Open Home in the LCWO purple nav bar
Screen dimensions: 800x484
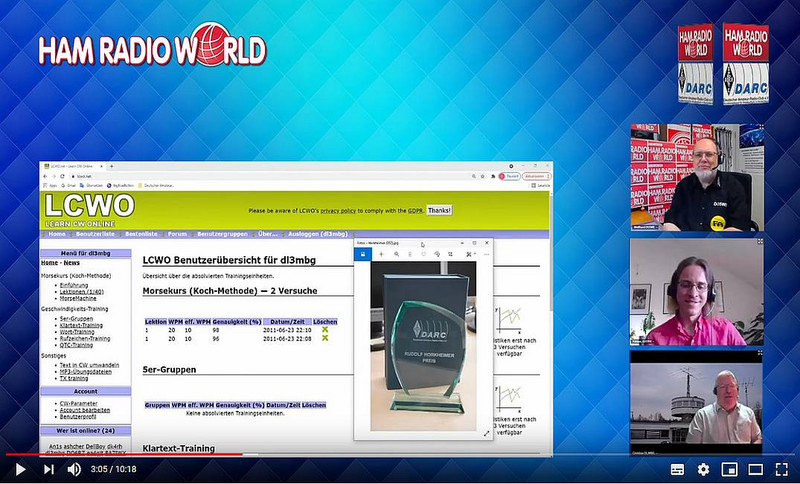pos(57,234)
